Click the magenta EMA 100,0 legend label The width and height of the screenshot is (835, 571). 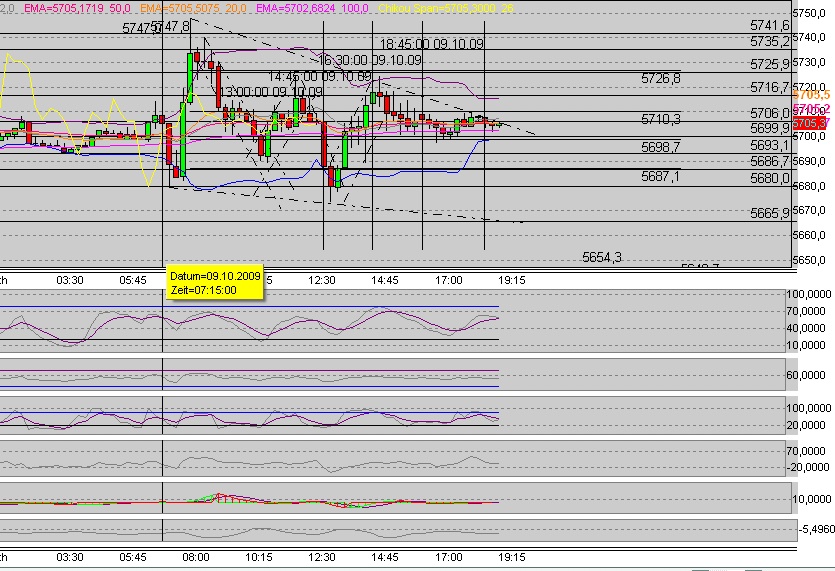click(x=313, y=9)
